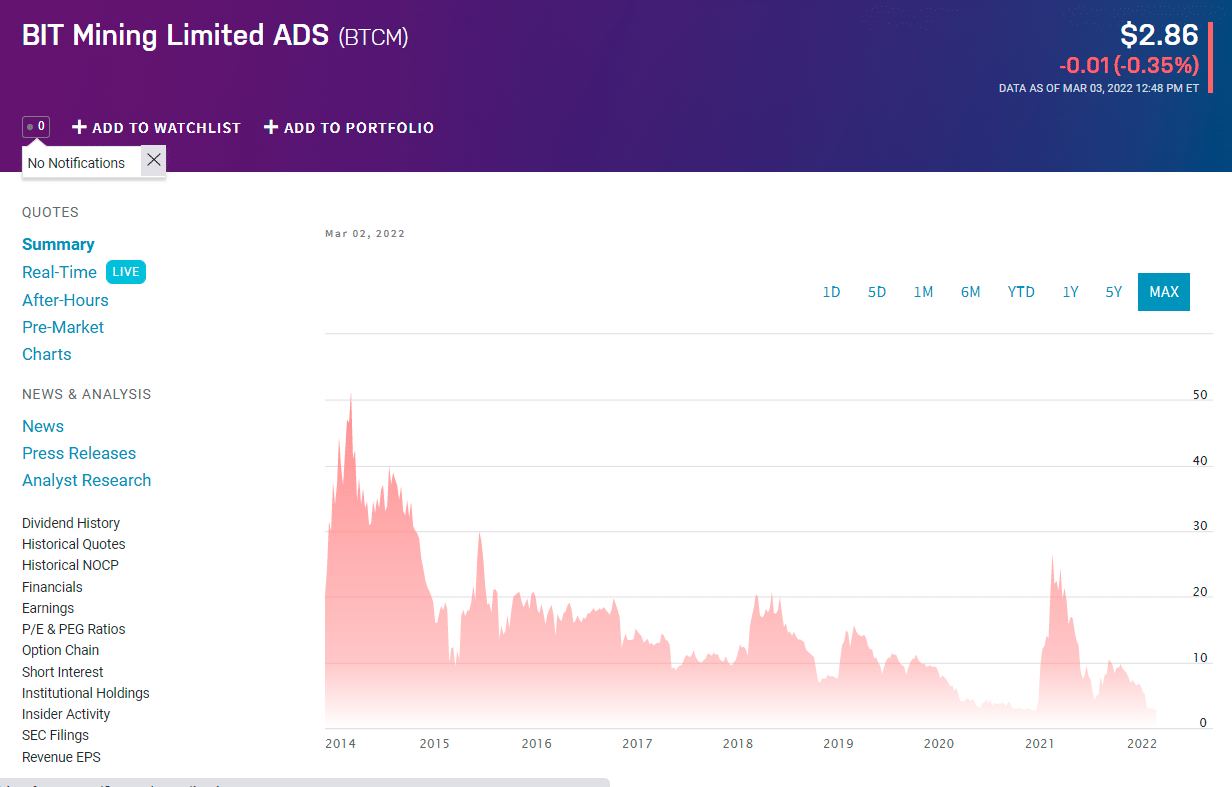Click the No Notifications message

pyautogui.click(x=77, y=163)
